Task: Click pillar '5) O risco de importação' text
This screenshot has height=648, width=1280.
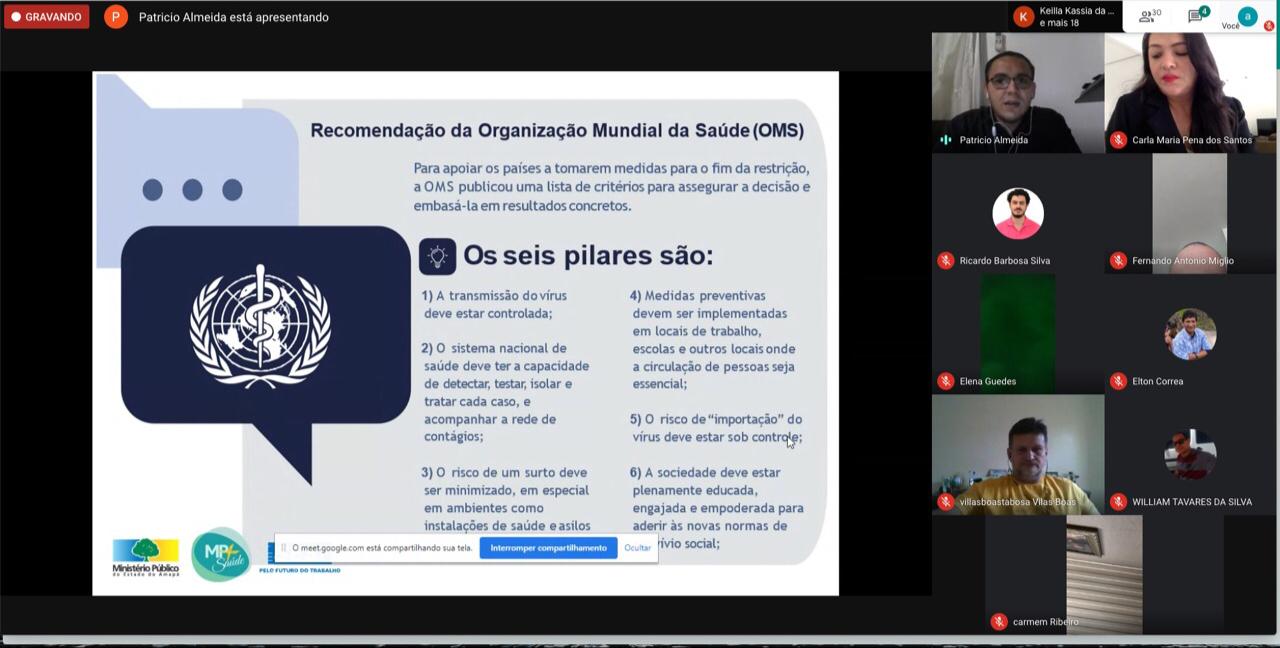Action: (716, 428)
